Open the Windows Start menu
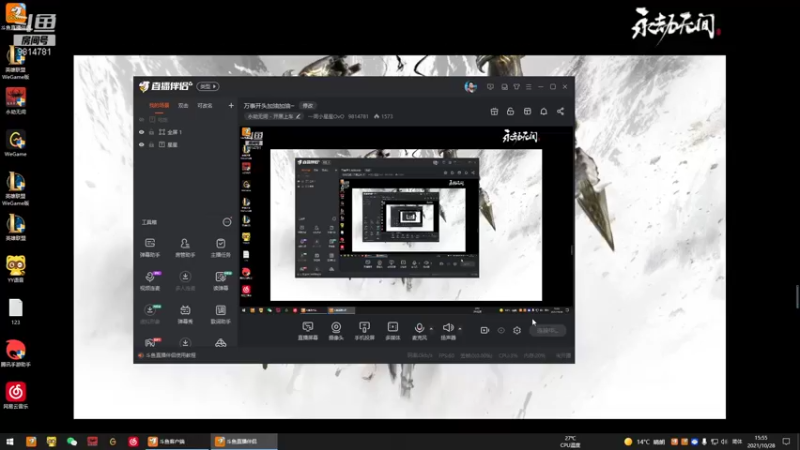Viewport: 800px width, 450px height. click(10, 441)
